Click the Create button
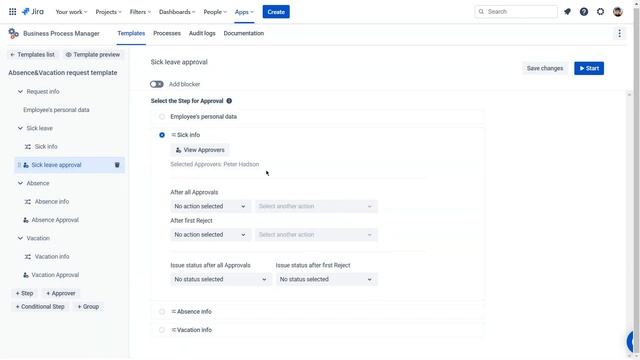Viewport: 640px width, 360px height. [276, 12]
